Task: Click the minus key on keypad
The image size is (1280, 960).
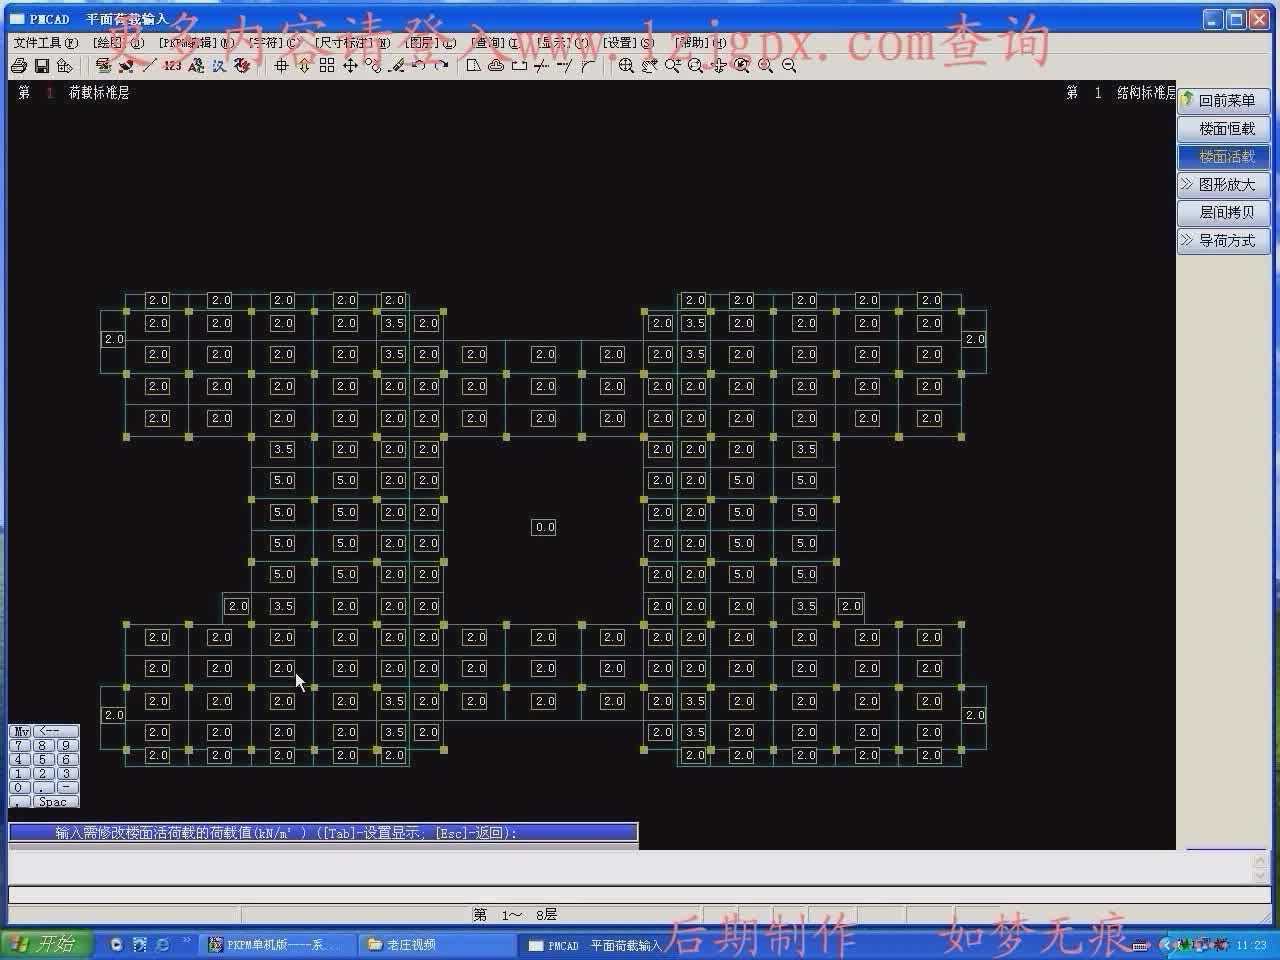Action: coord(68,787)
